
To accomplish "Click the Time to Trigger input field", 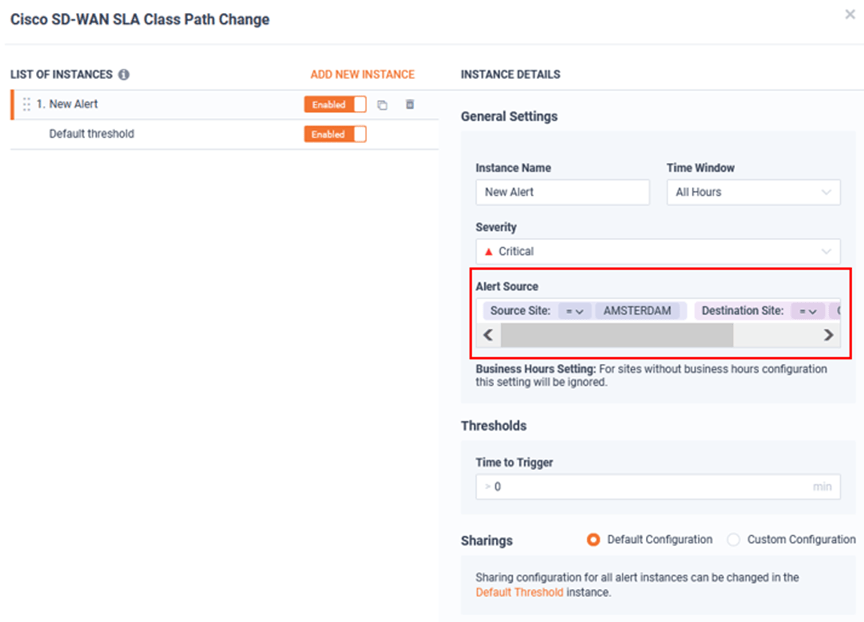I will 658,486.
